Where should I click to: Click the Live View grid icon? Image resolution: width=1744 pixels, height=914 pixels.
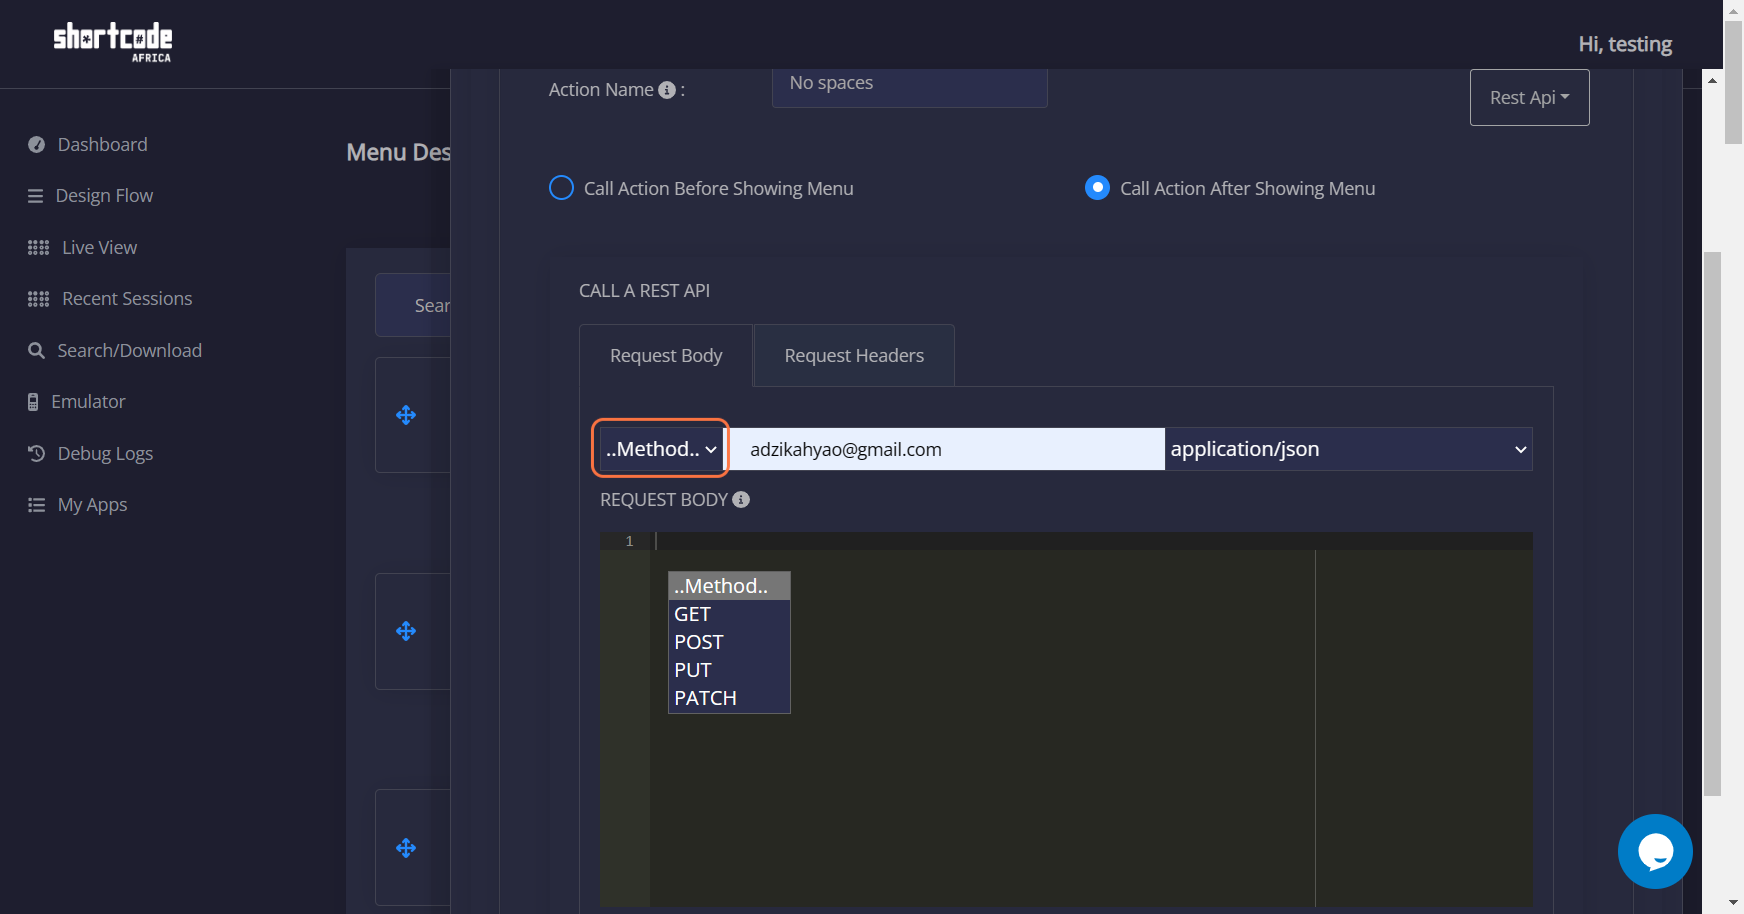[38, 248]
